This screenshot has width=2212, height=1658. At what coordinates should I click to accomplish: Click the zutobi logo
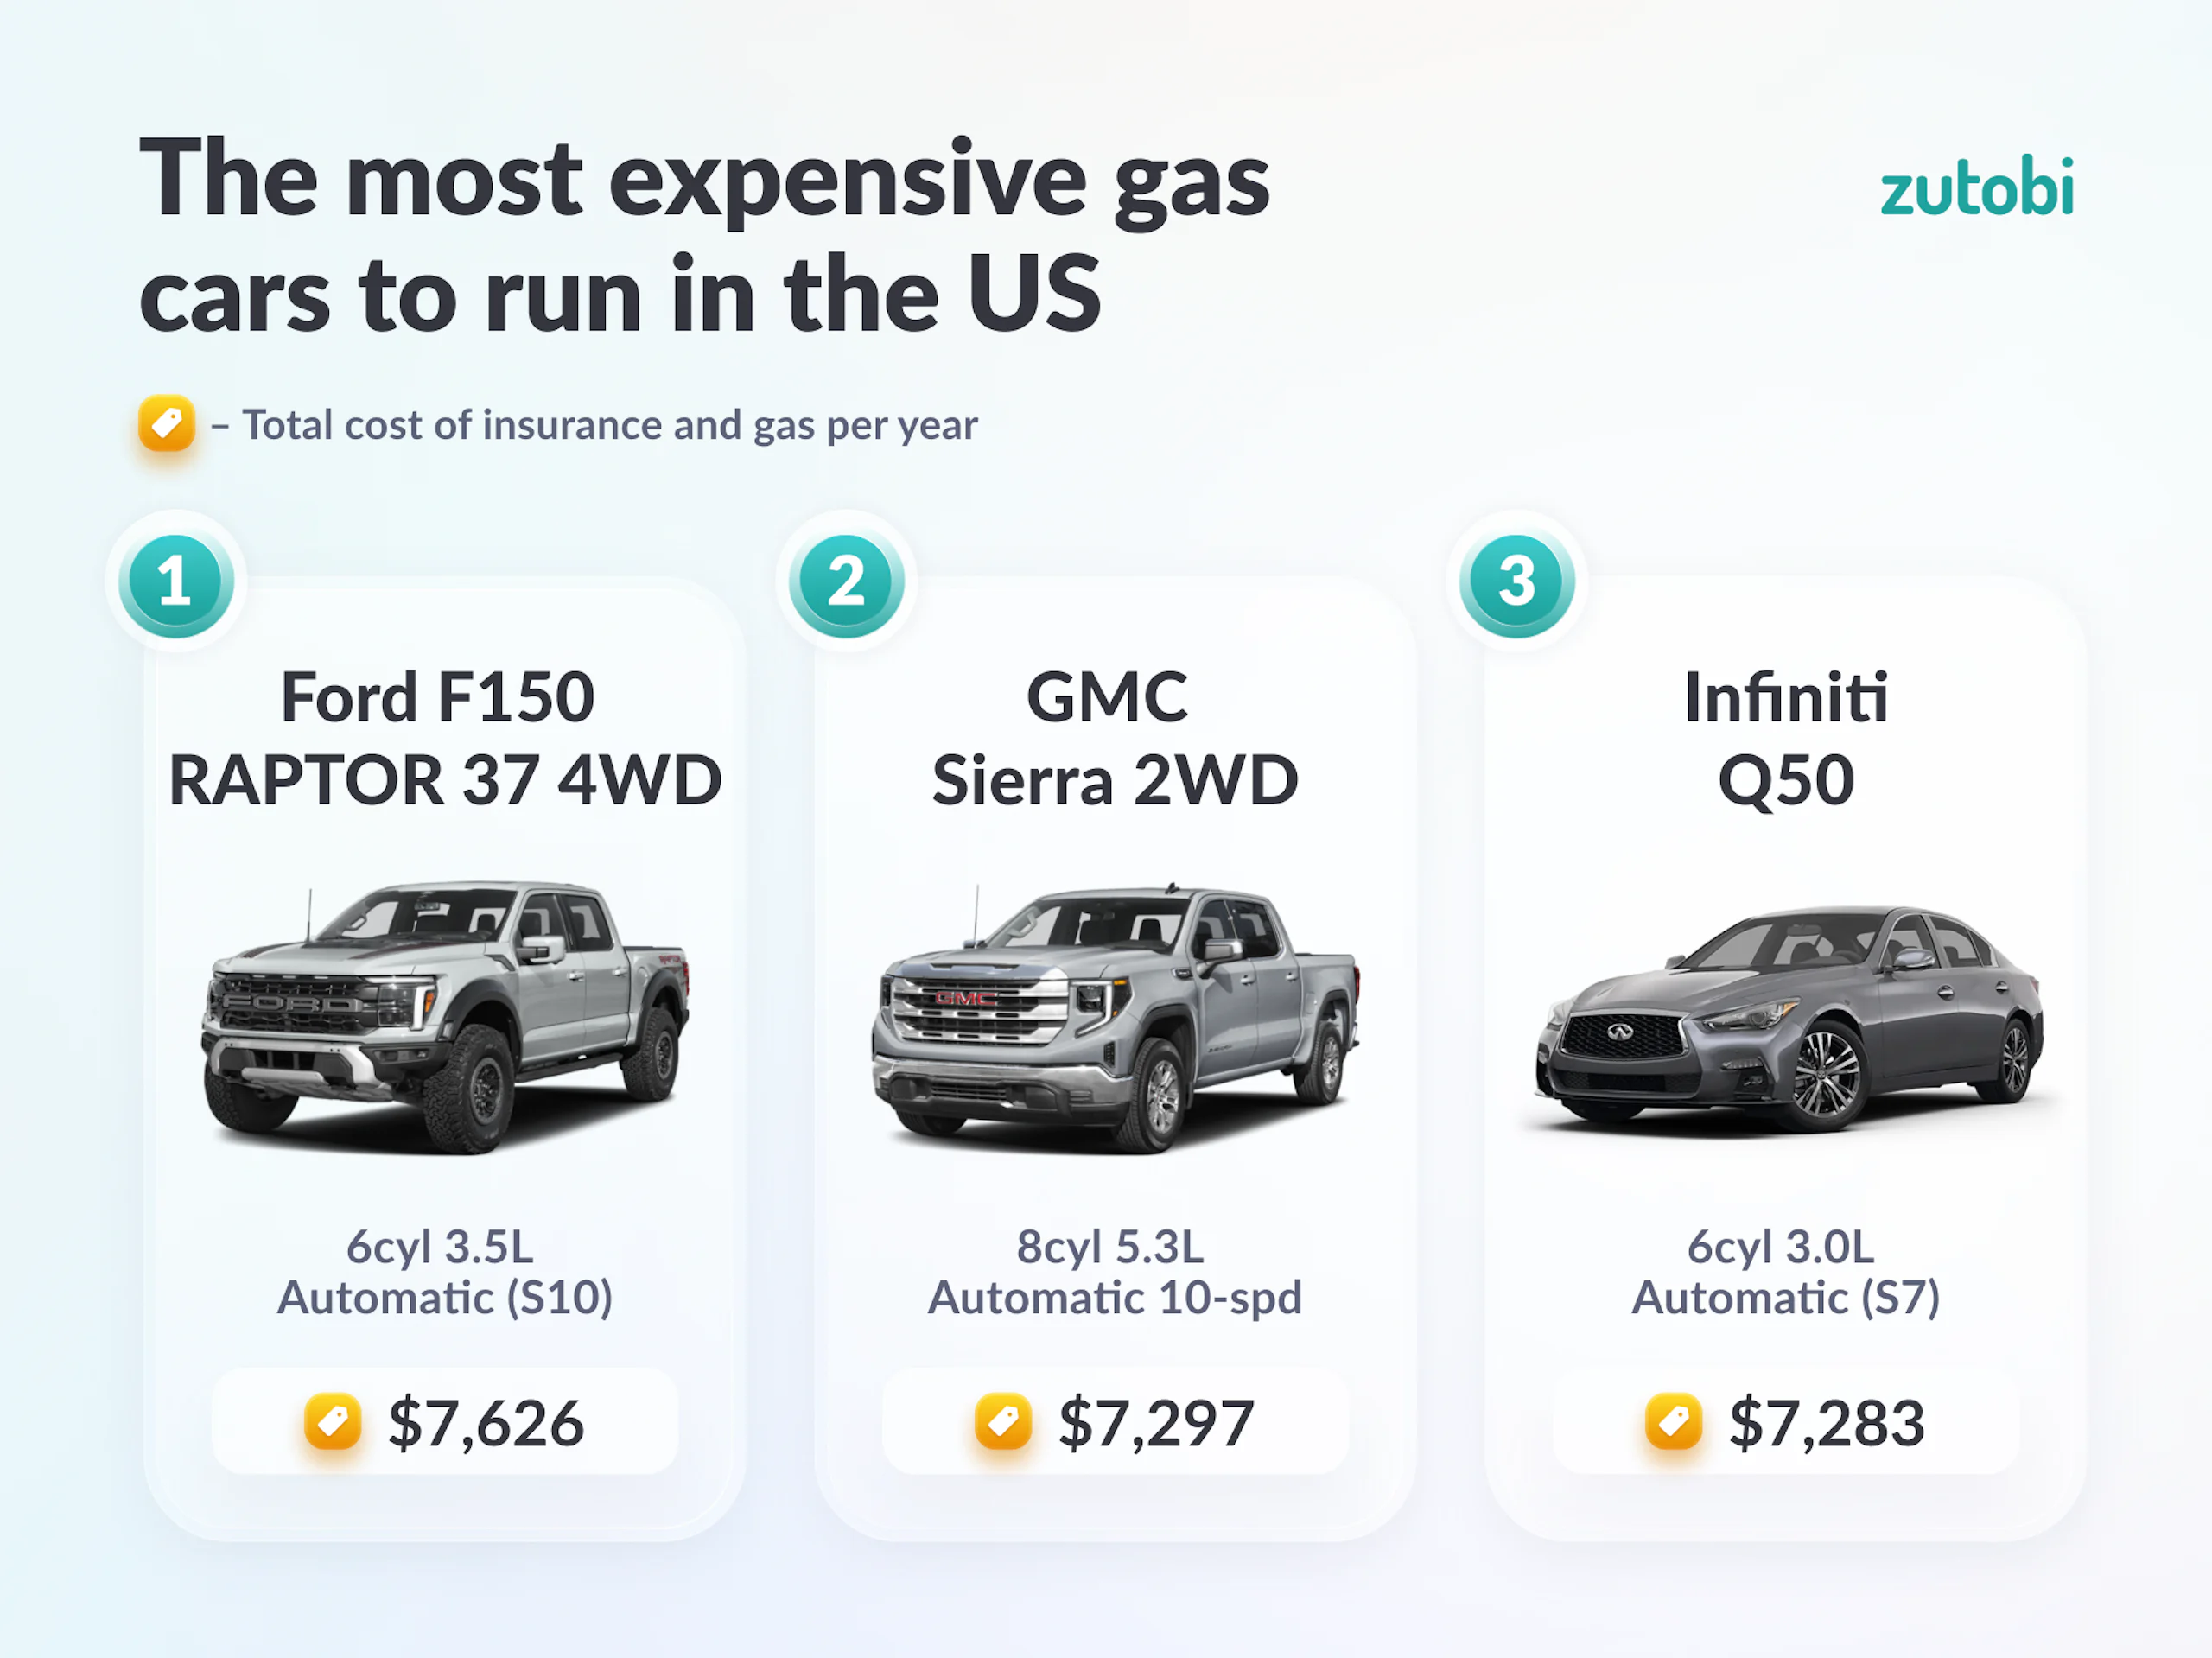click(1976, 188)
